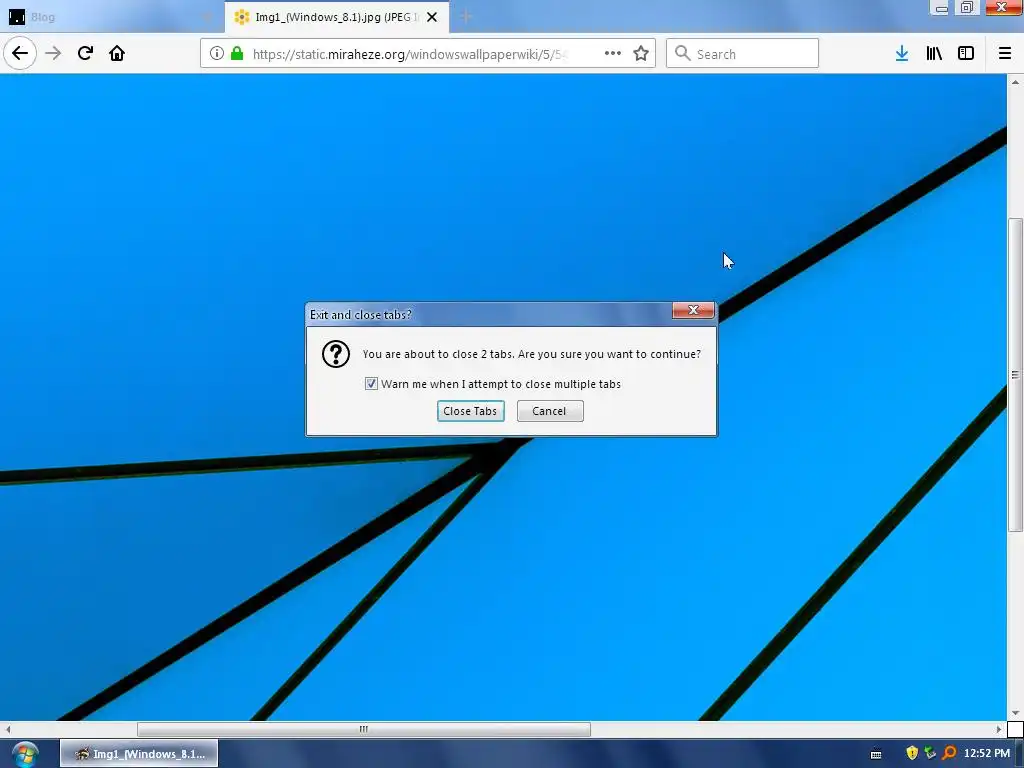Show site information via the info icon
Screen dimensions: 1024x768
(217, 54)
